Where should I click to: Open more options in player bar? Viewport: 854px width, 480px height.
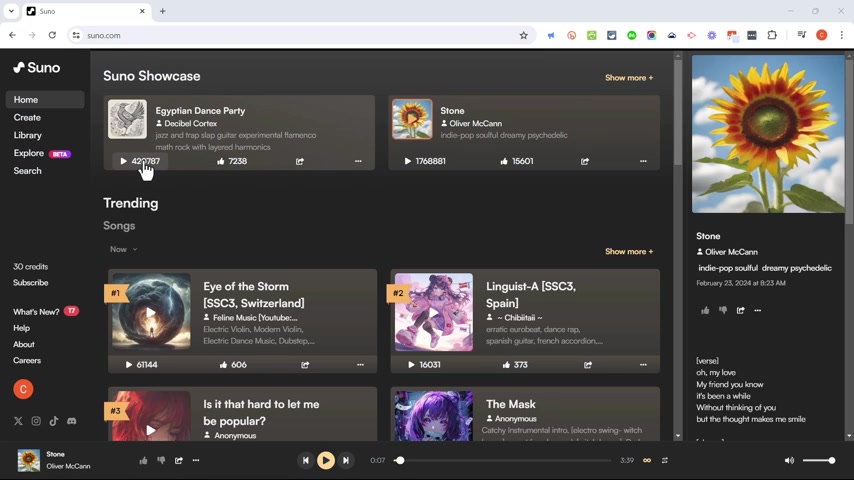[196, 460]
